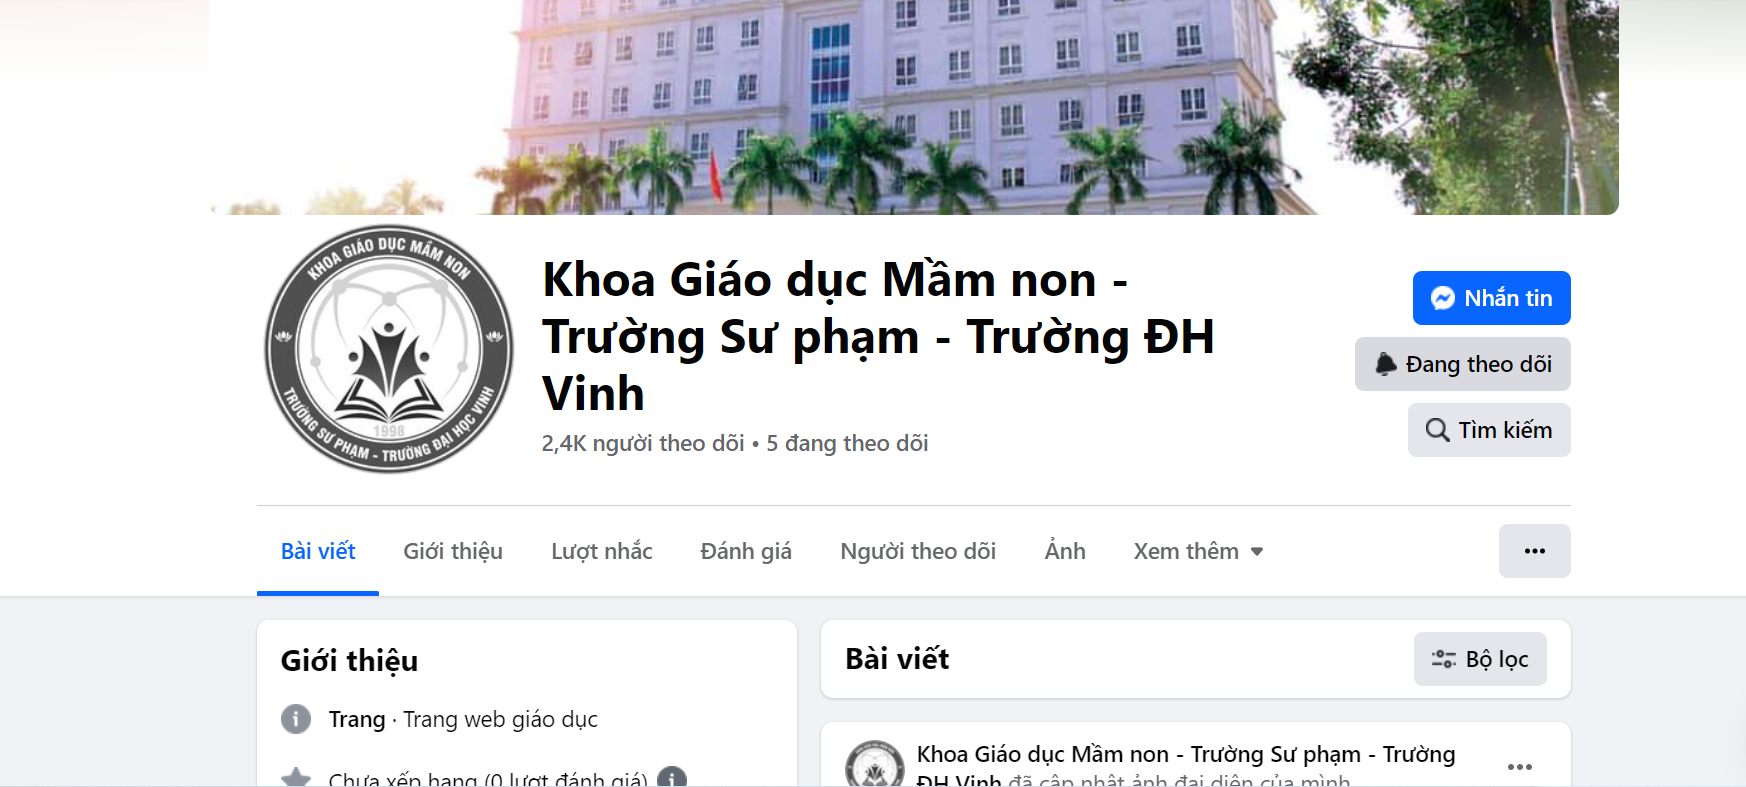Open the Ảnh tab
The height and width of the screenshot is (787, 1746).
click(1065, 551)
